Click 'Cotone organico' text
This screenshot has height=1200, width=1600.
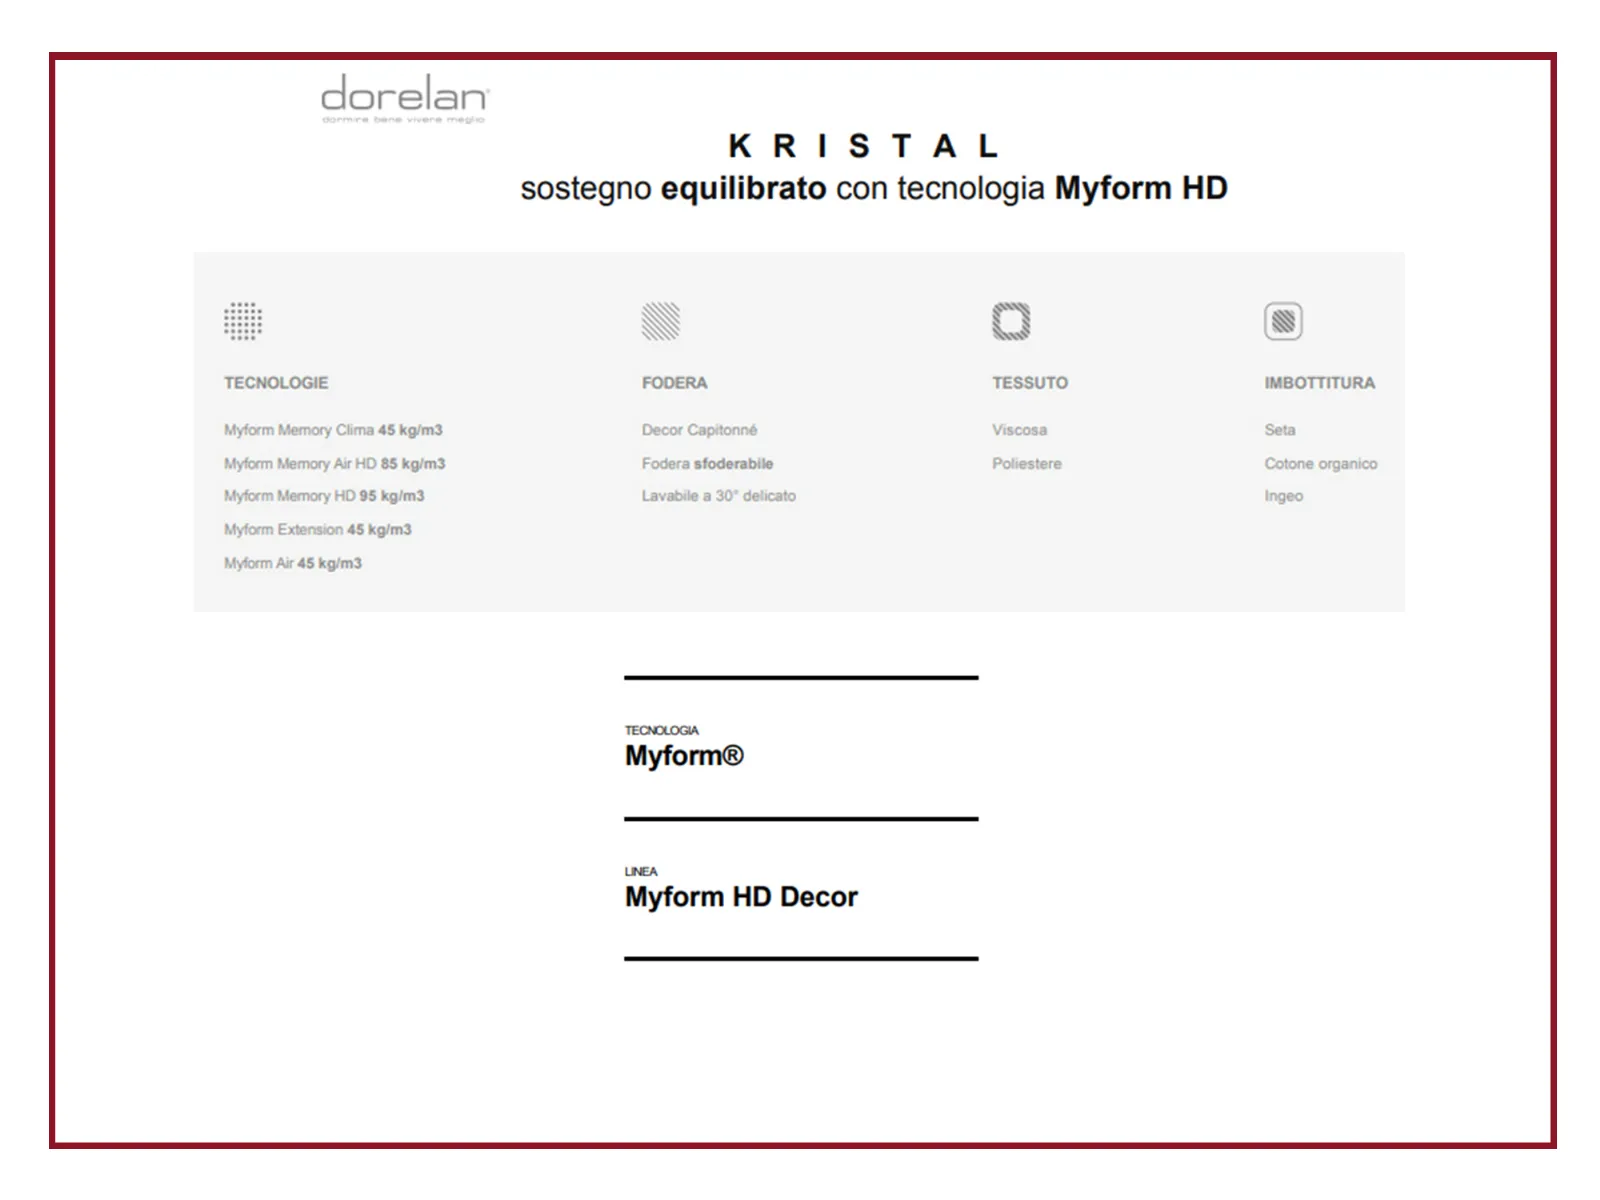click(1321, 464)
